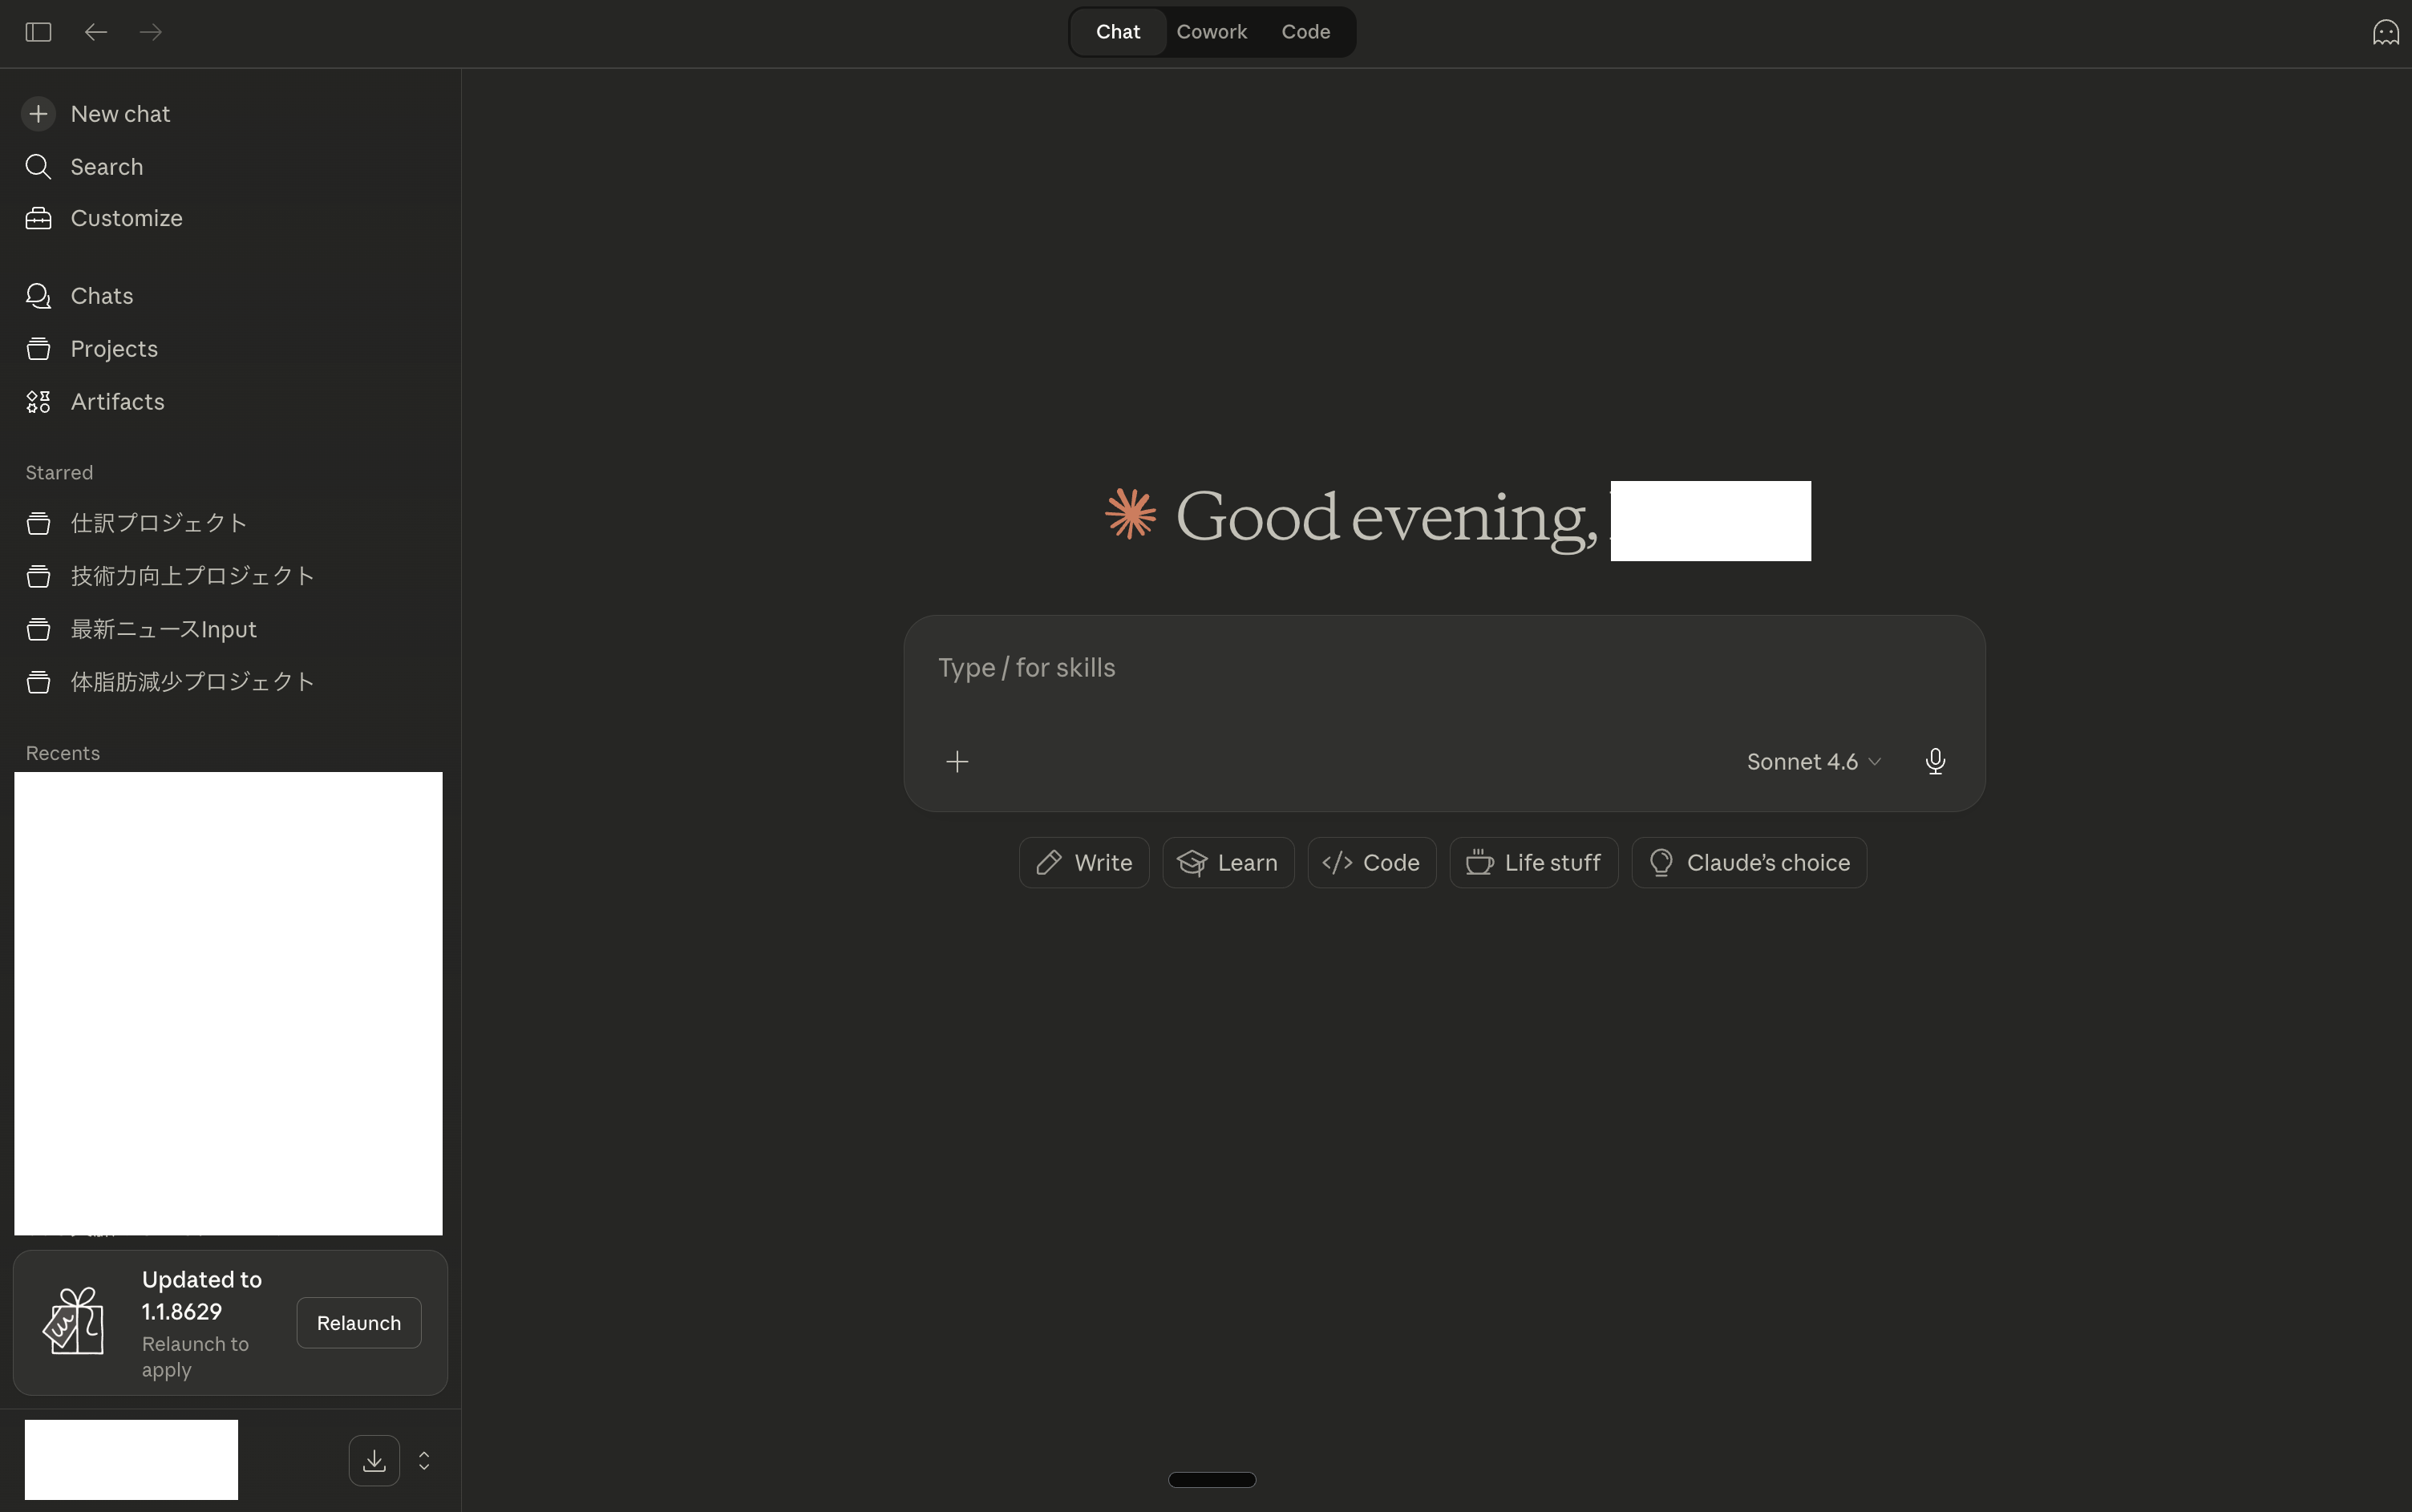This screenshot has height=1512, width=2412.
Task: Select the Claude's choice suggestion chip
Action: coord(1748,863)
